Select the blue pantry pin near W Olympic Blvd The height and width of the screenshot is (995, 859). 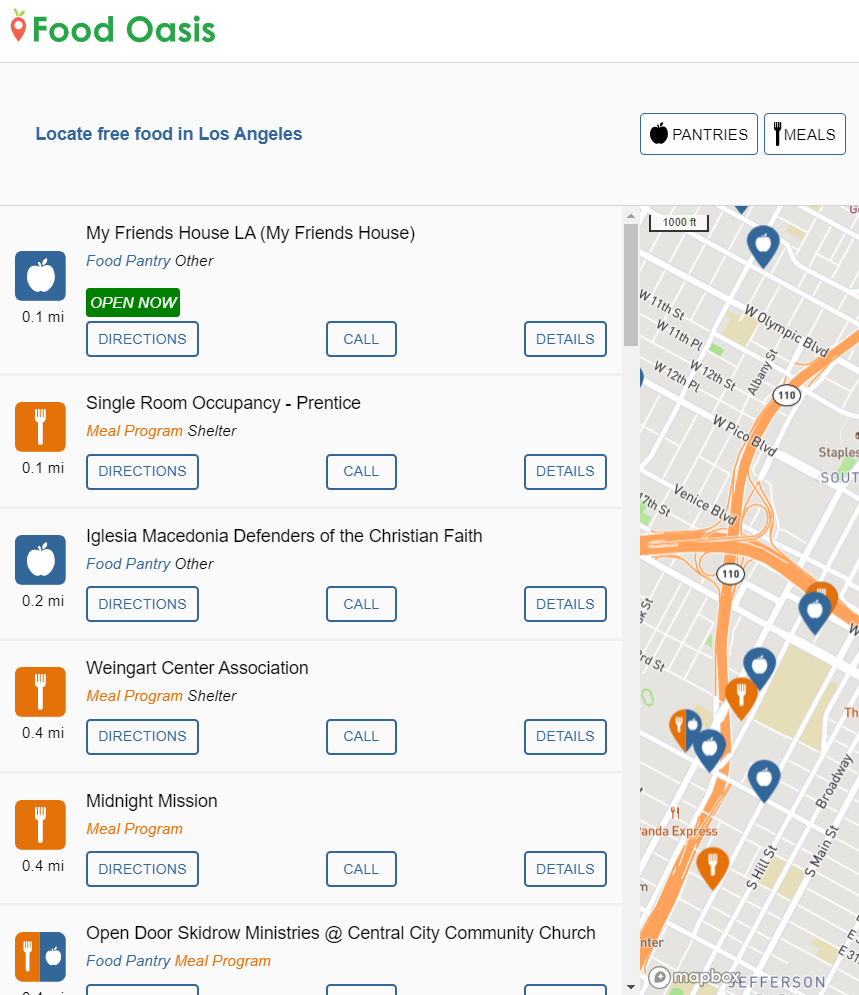coord(763,246)
